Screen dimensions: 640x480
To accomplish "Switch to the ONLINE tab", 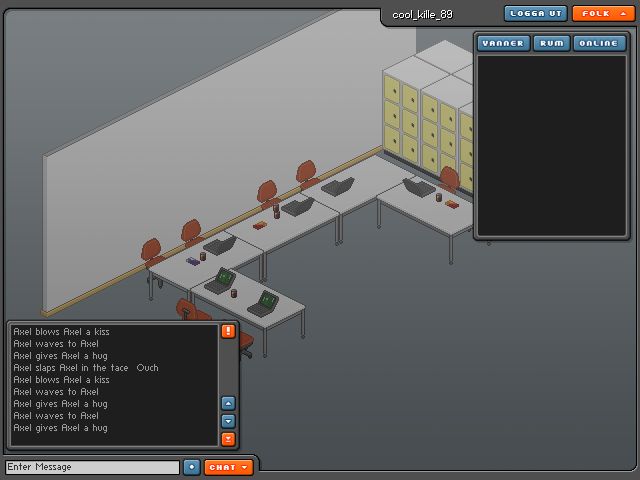I will tap(599, 43).
